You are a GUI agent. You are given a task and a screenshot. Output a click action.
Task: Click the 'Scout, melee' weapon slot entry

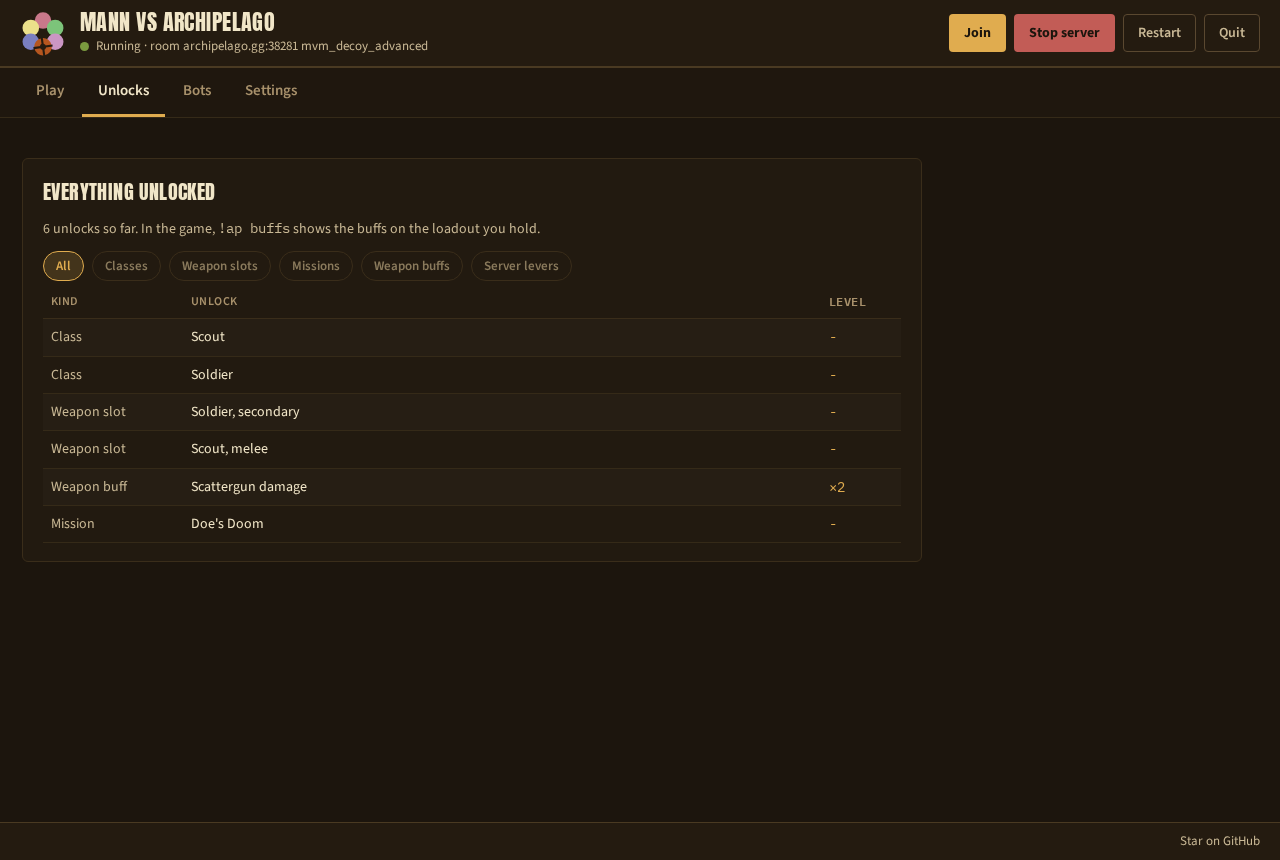(229, 449)
